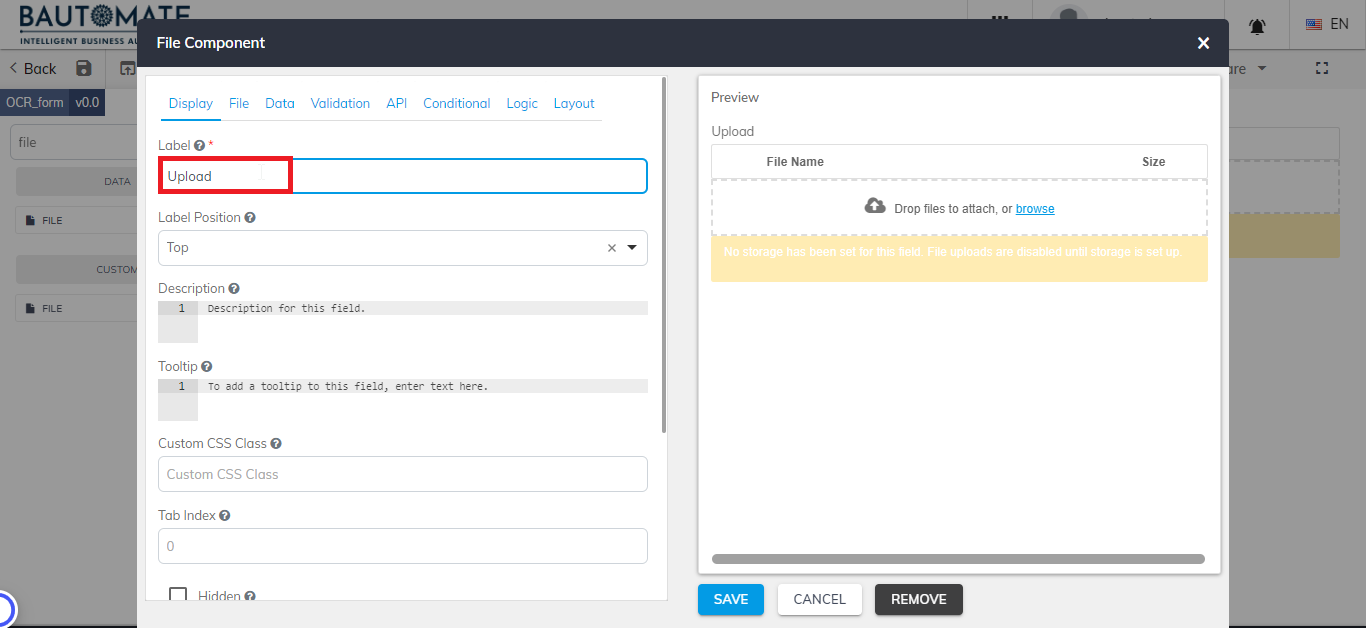Image resolution: width=1366 pixels, height=628 pixels.
Task: Click the cloud upload icon in preview
Action: point(875,206)
